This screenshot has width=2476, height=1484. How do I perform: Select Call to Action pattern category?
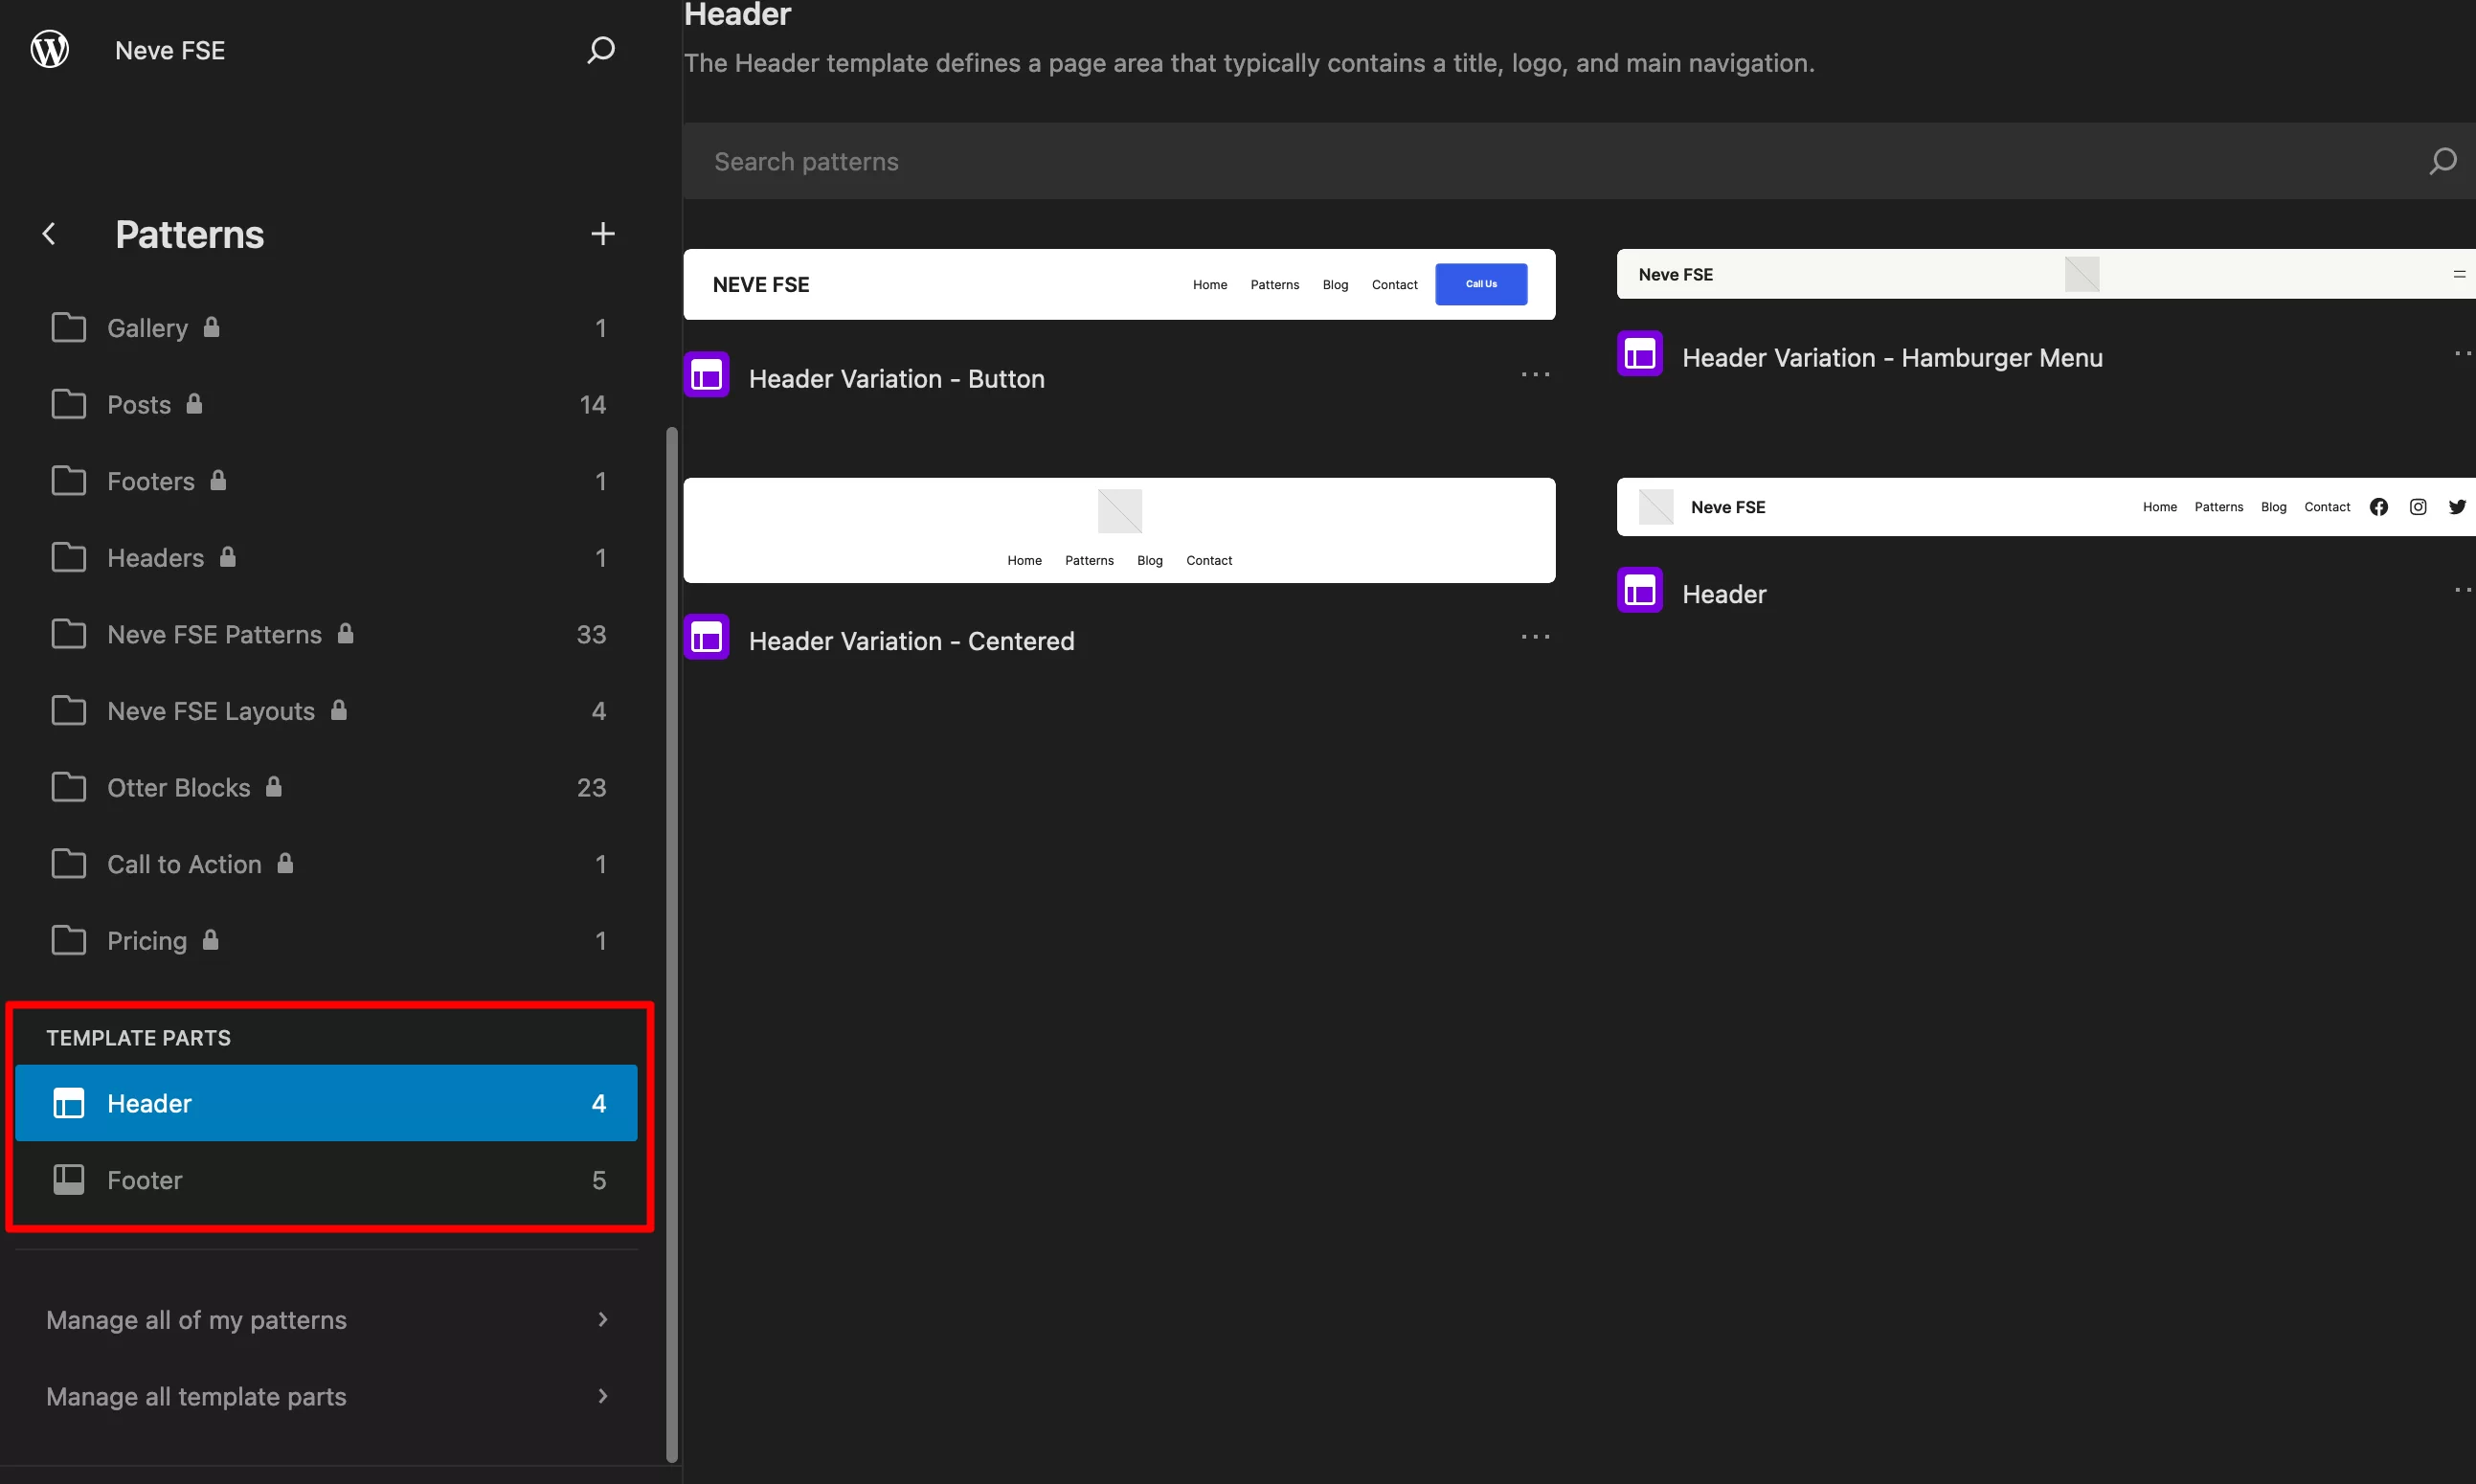click(x=326, y=864)
